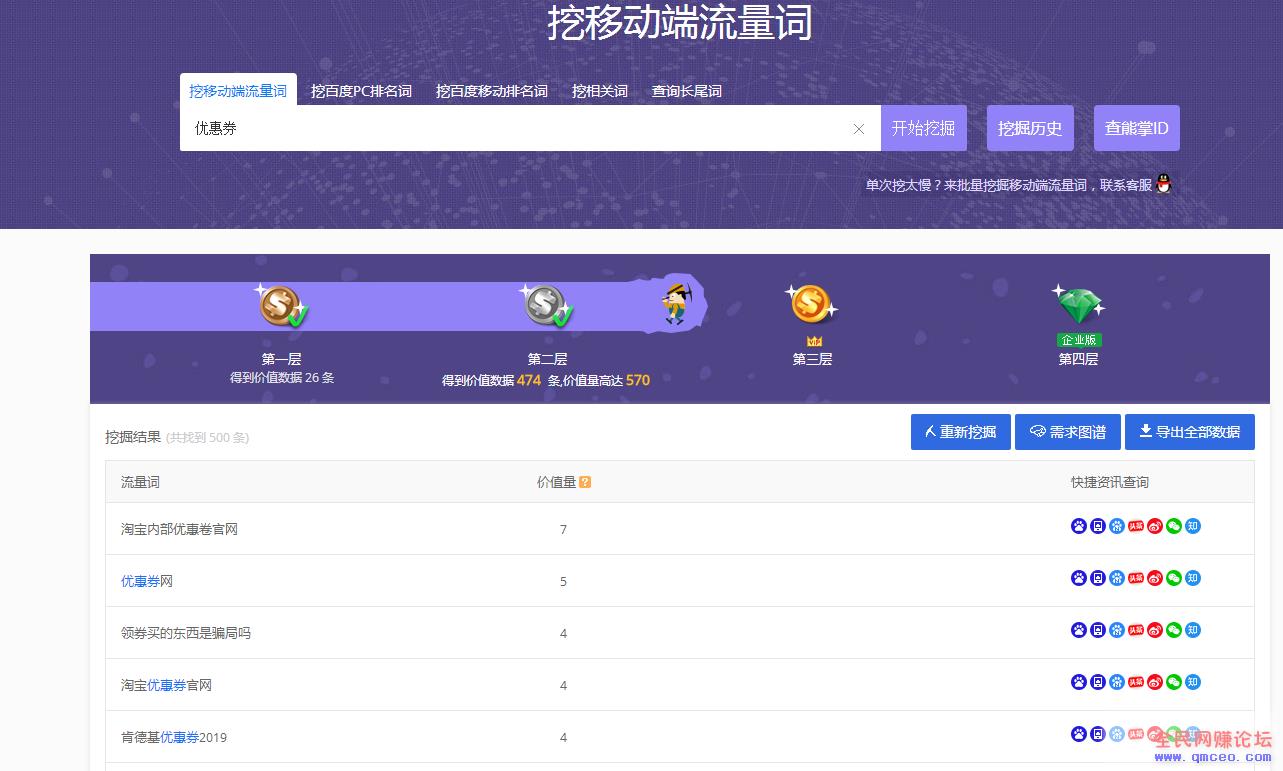Open Zhihu icon in 淘宝优惠券官网 row
The height and width of the screenshot is (771, 1283).
pos(1192,682)
